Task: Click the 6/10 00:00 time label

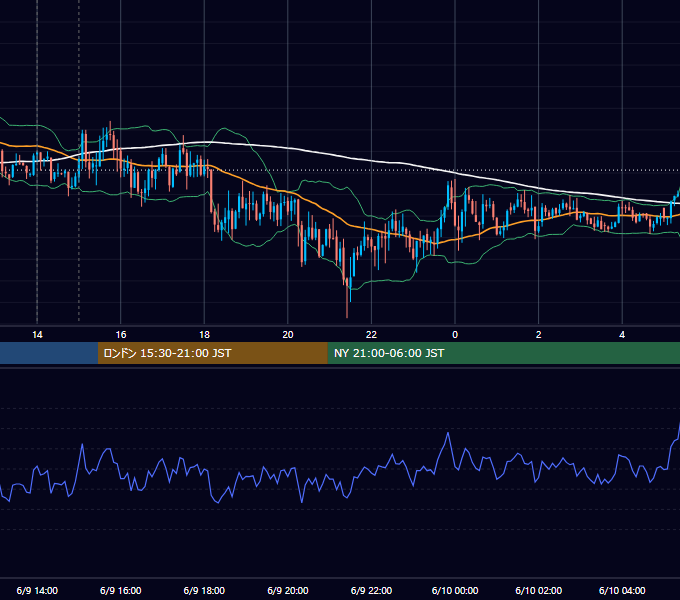Action: coord(455,590)
